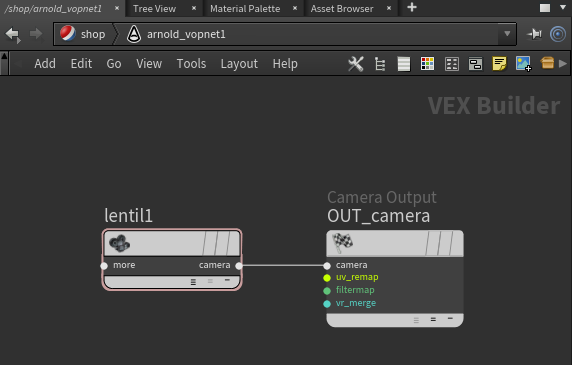Add a new pane tab
The height and width of the screenshot is (365, 572).
(x=412, y=7)
